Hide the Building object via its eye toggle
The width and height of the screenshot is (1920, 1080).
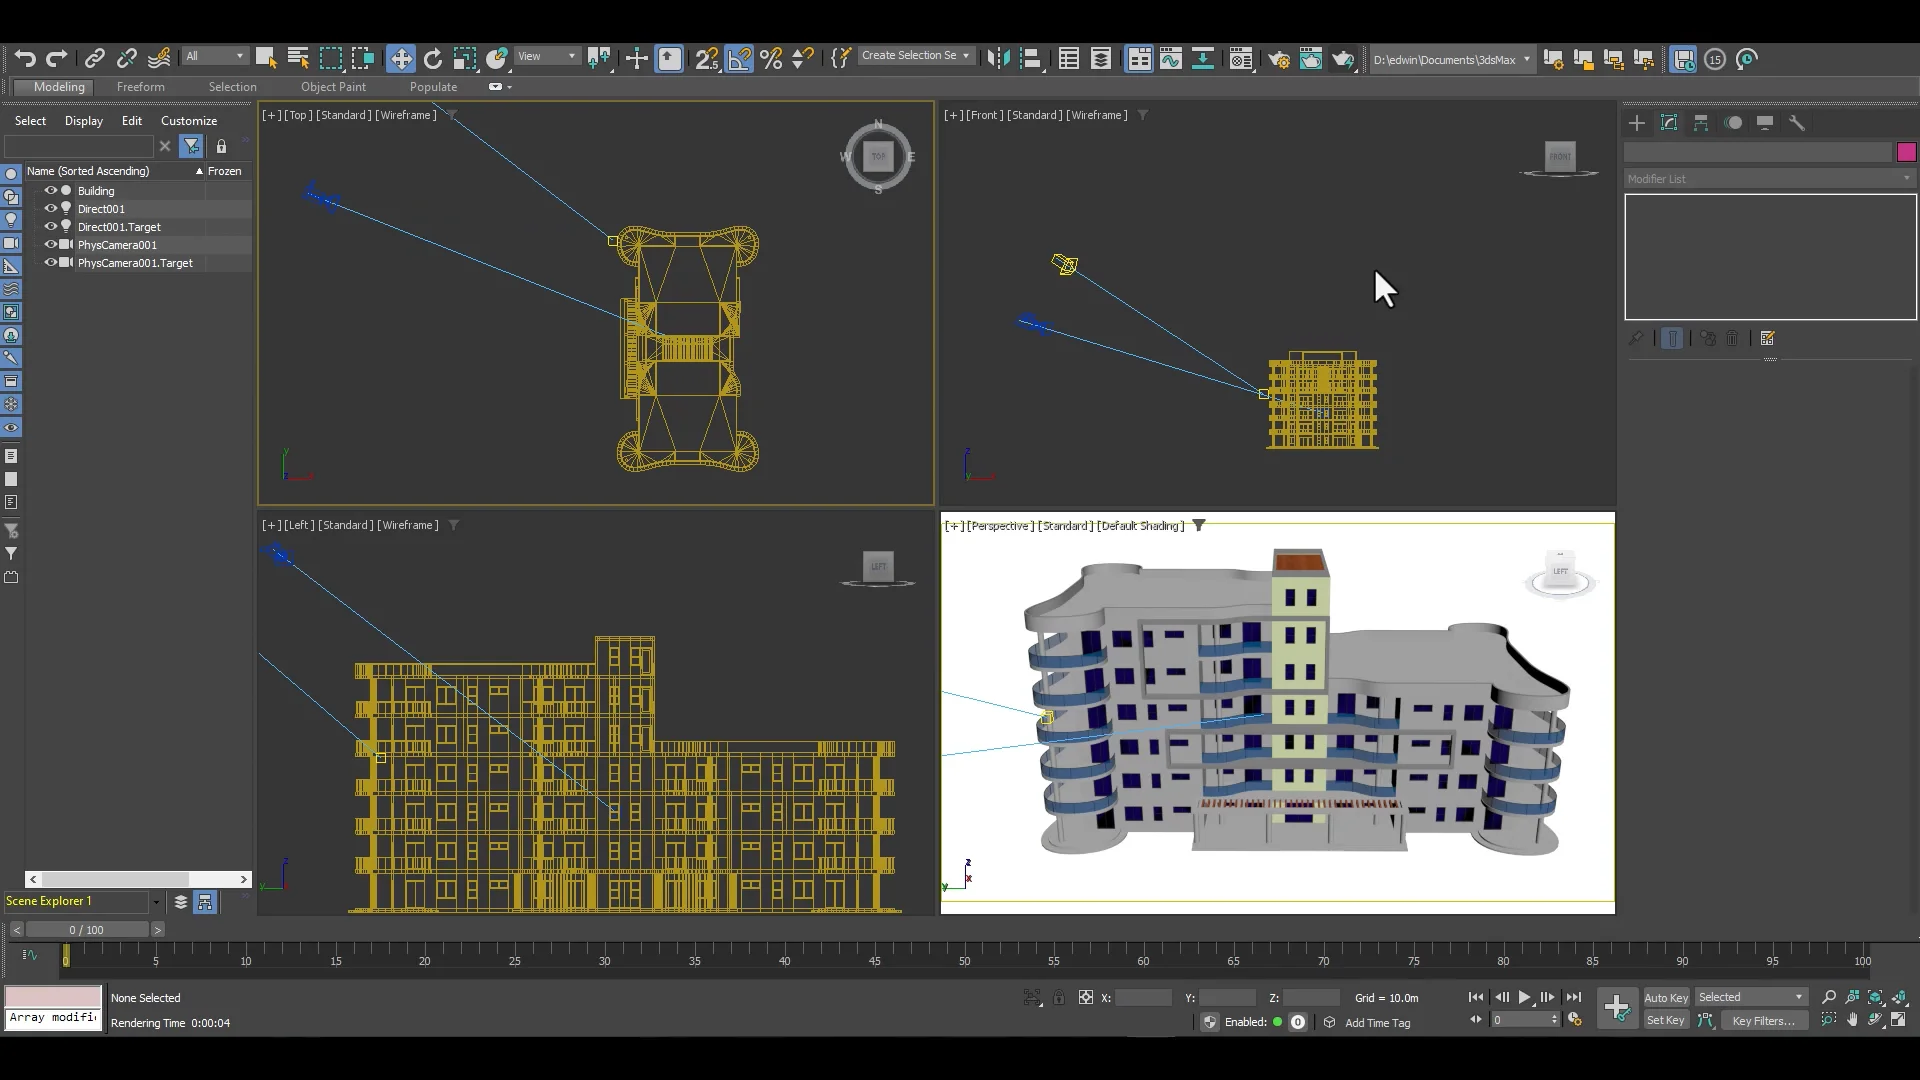[x=50, y=190]
